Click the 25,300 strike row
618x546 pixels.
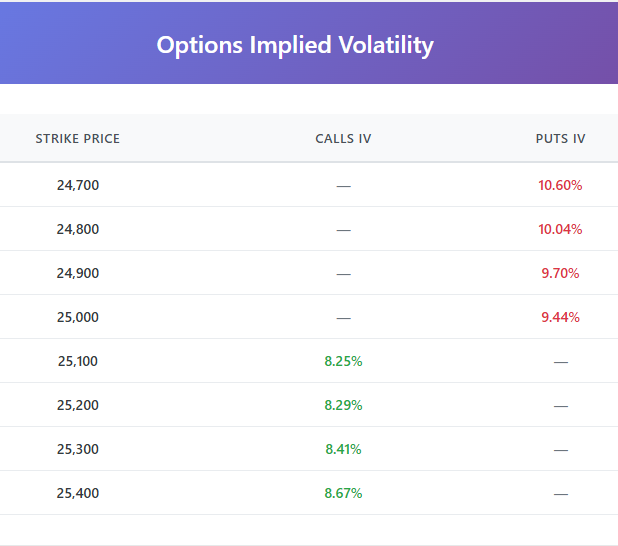[77, 449]
